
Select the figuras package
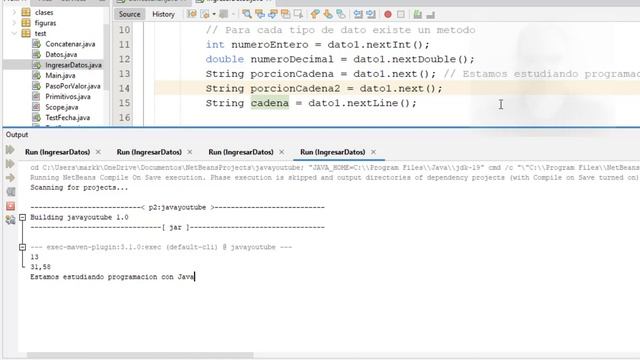(45, 23)
